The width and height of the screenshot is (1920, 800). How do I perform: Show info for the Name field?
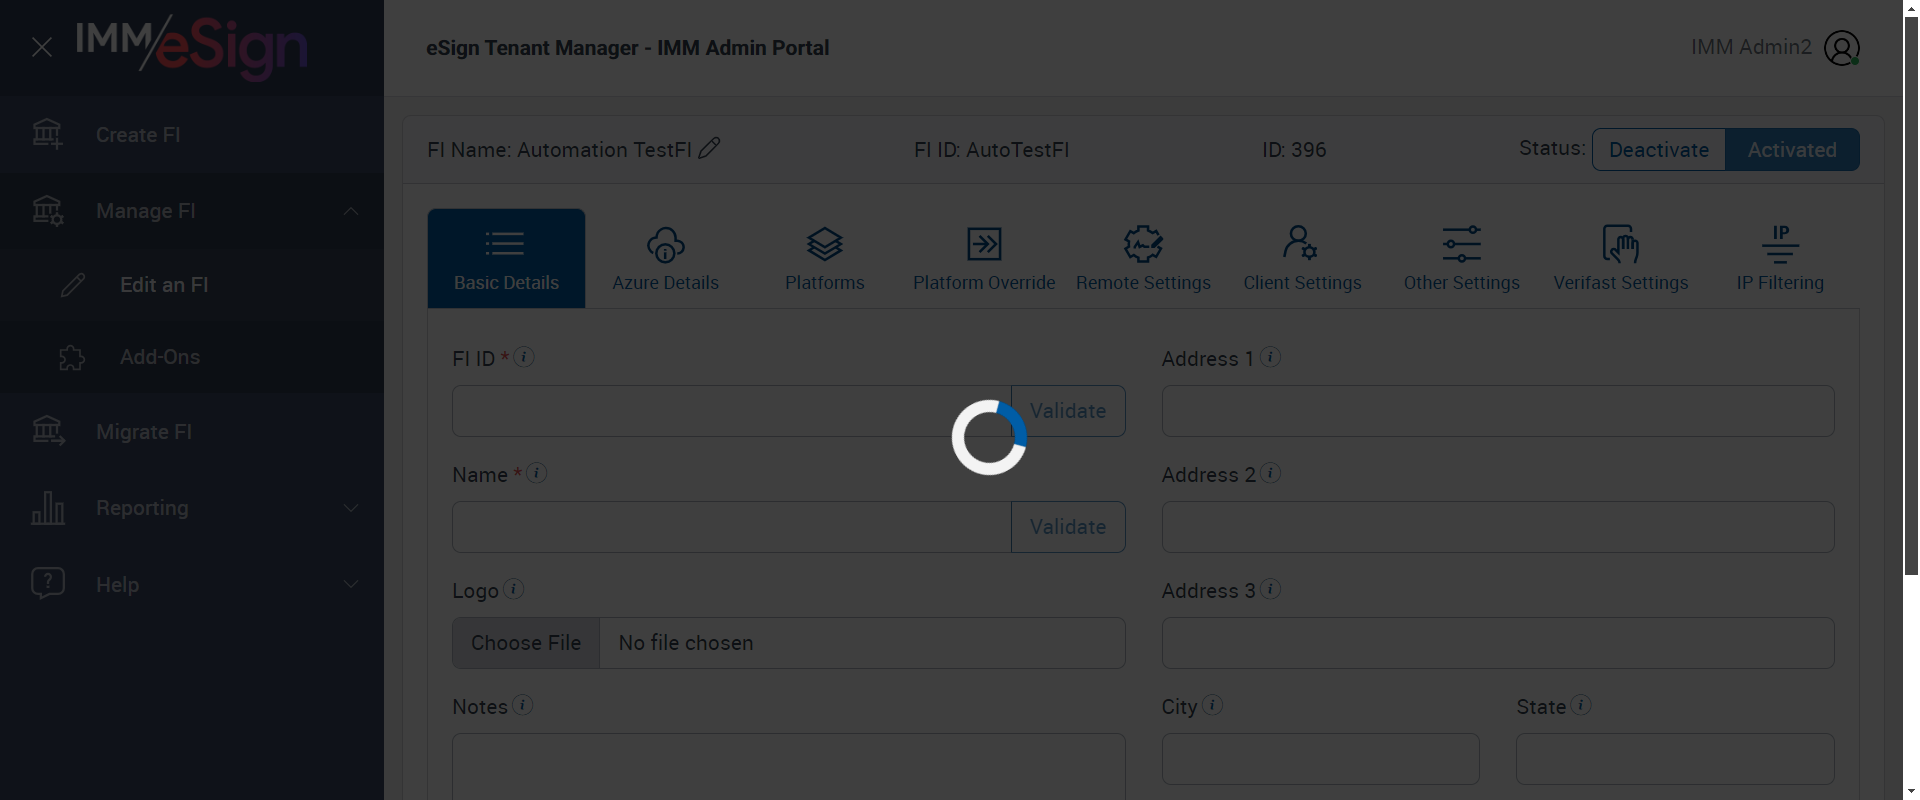537,473
